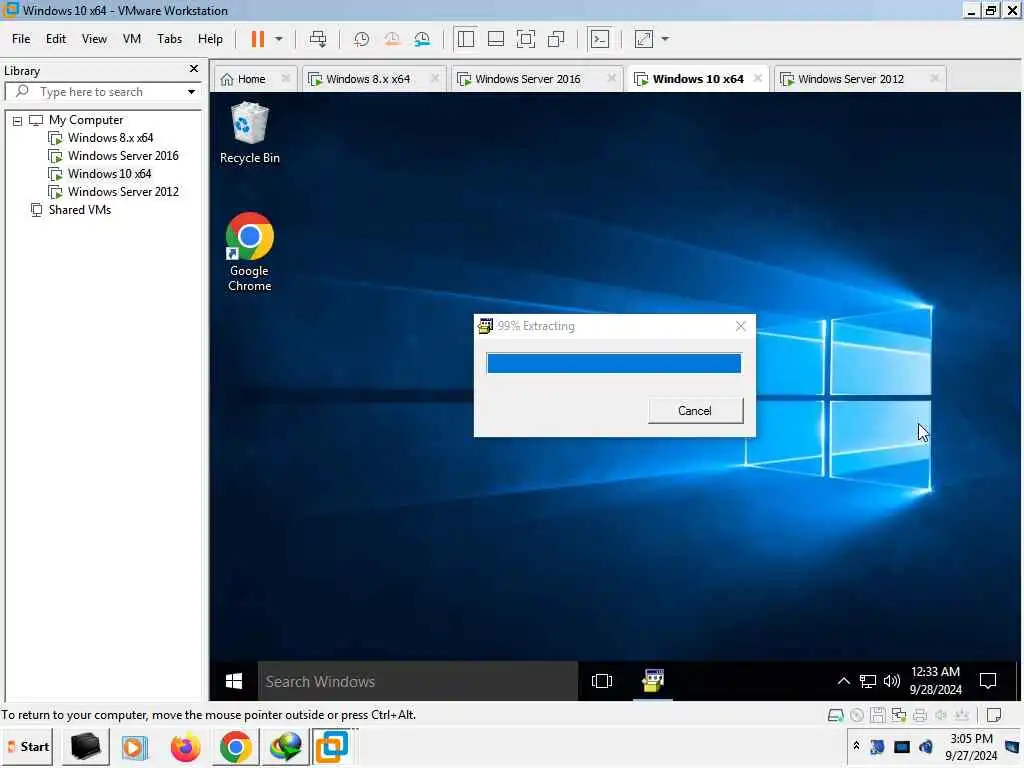Collapse the My Computer tree node
The height and width of the screenshot is (768, 1024).
coord(18,121)
